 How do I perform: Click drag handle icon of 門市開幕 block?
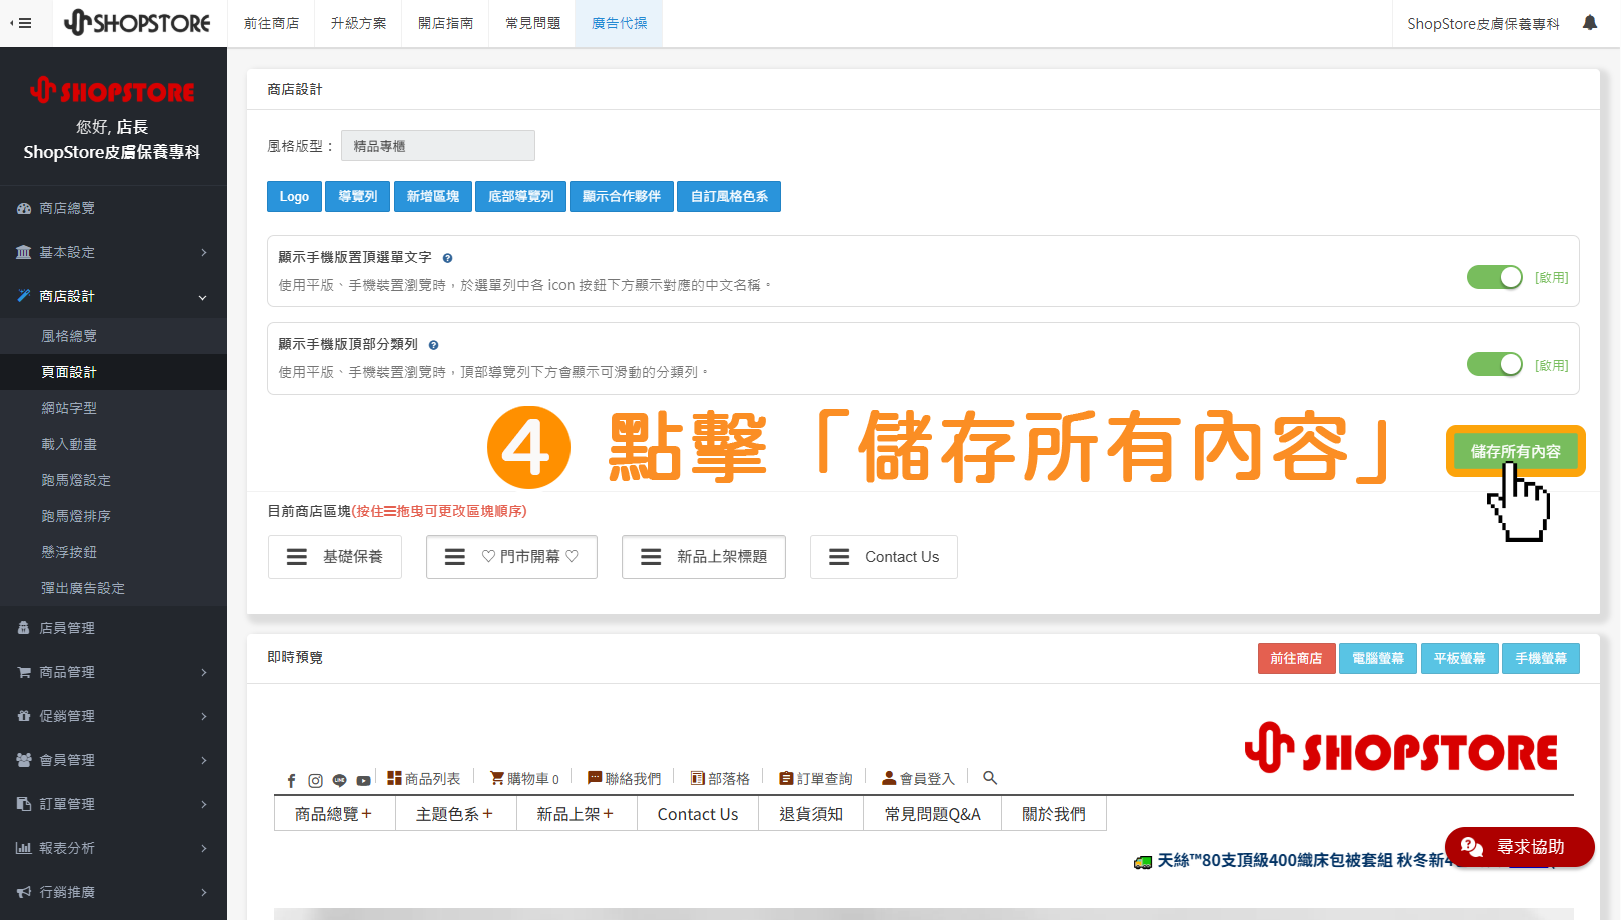click(x=455, y=557)
